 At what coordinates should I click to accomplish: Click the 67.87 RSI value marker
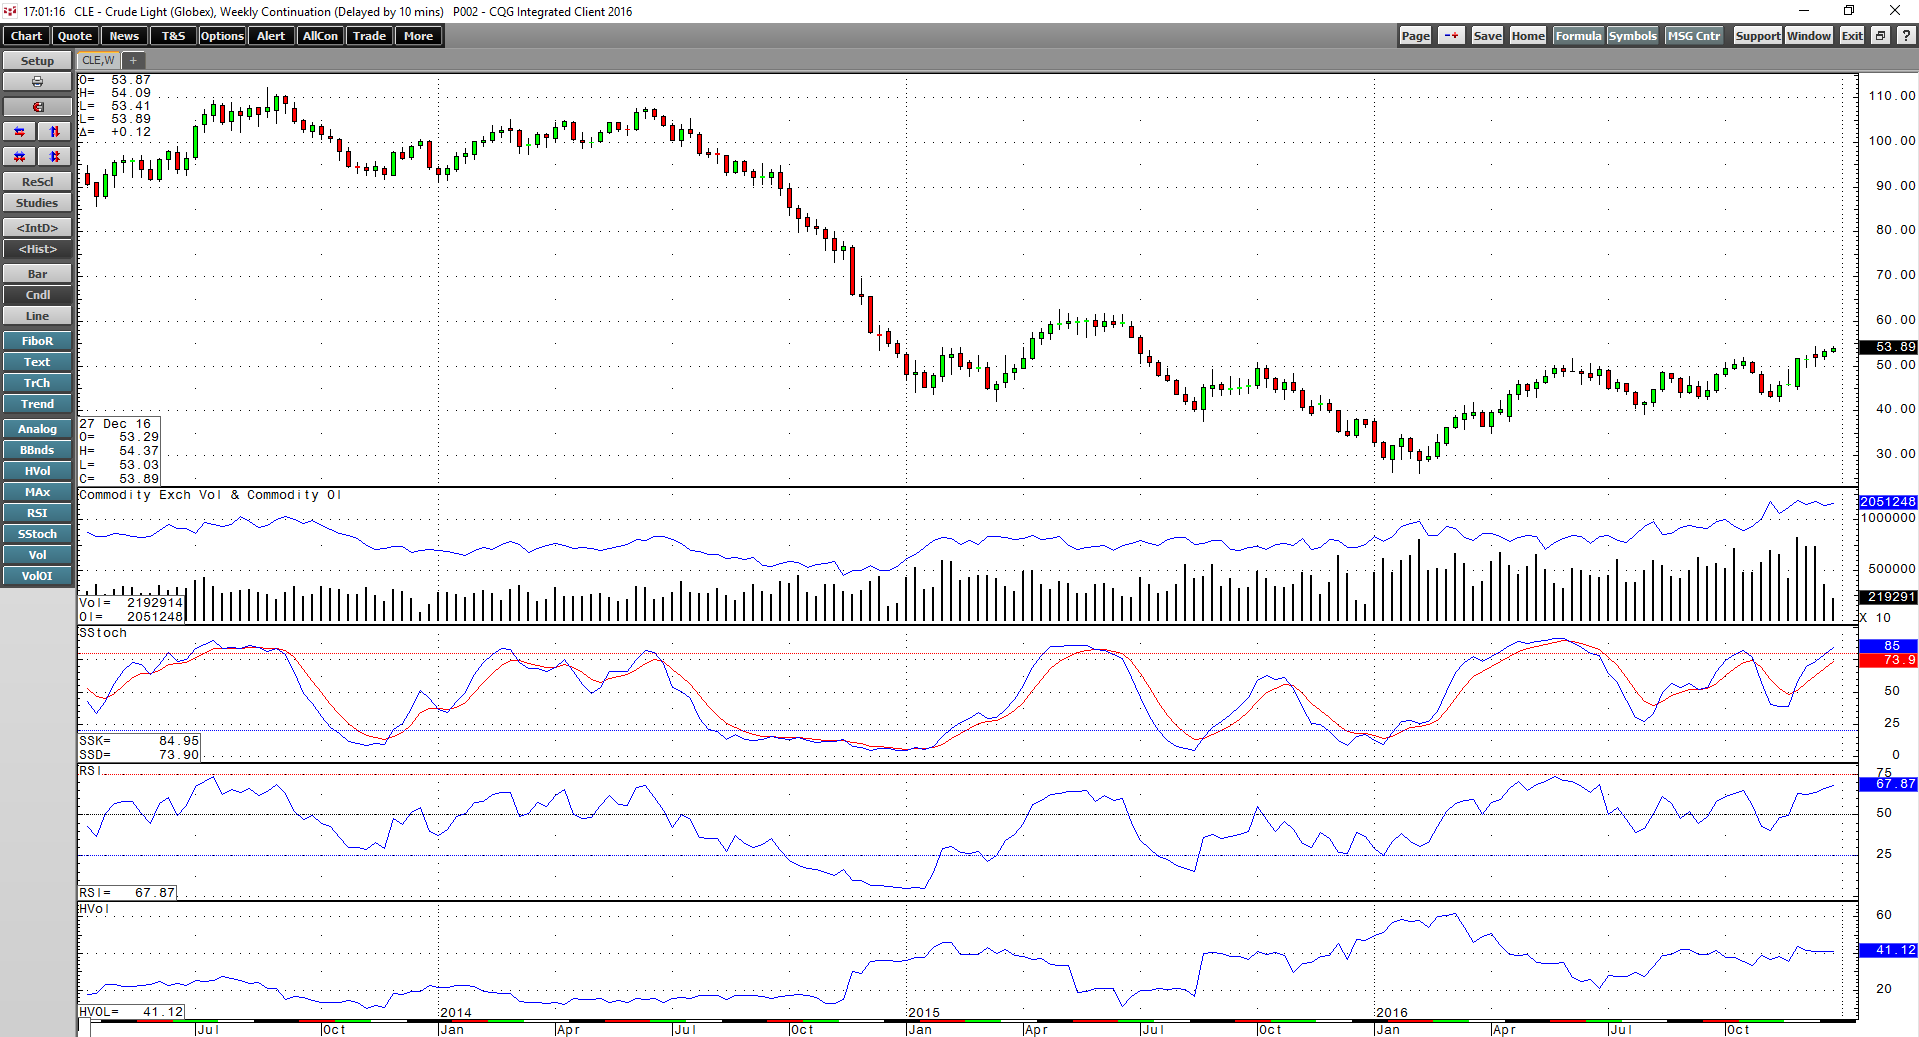pos(1888,784)
